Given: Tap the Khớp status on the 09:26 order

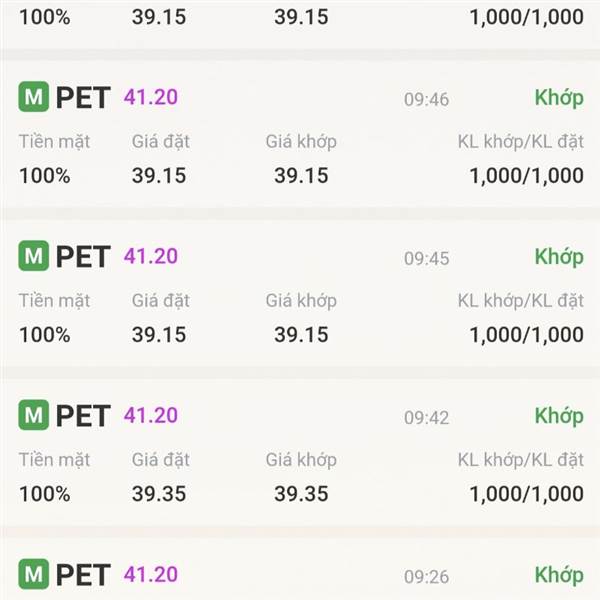Looking at the screenshot, I should [558, 574].
